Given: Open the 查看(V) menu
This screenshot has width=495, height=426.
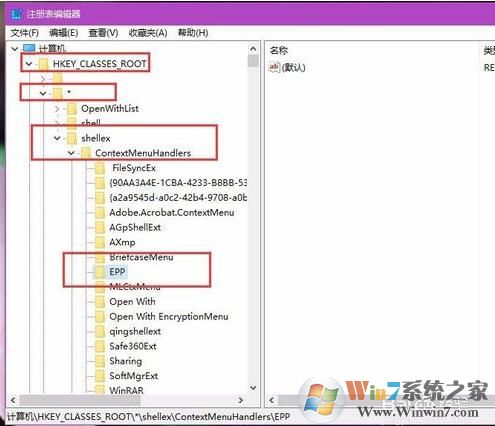Looking at the screenshot, I should point(103,33).
